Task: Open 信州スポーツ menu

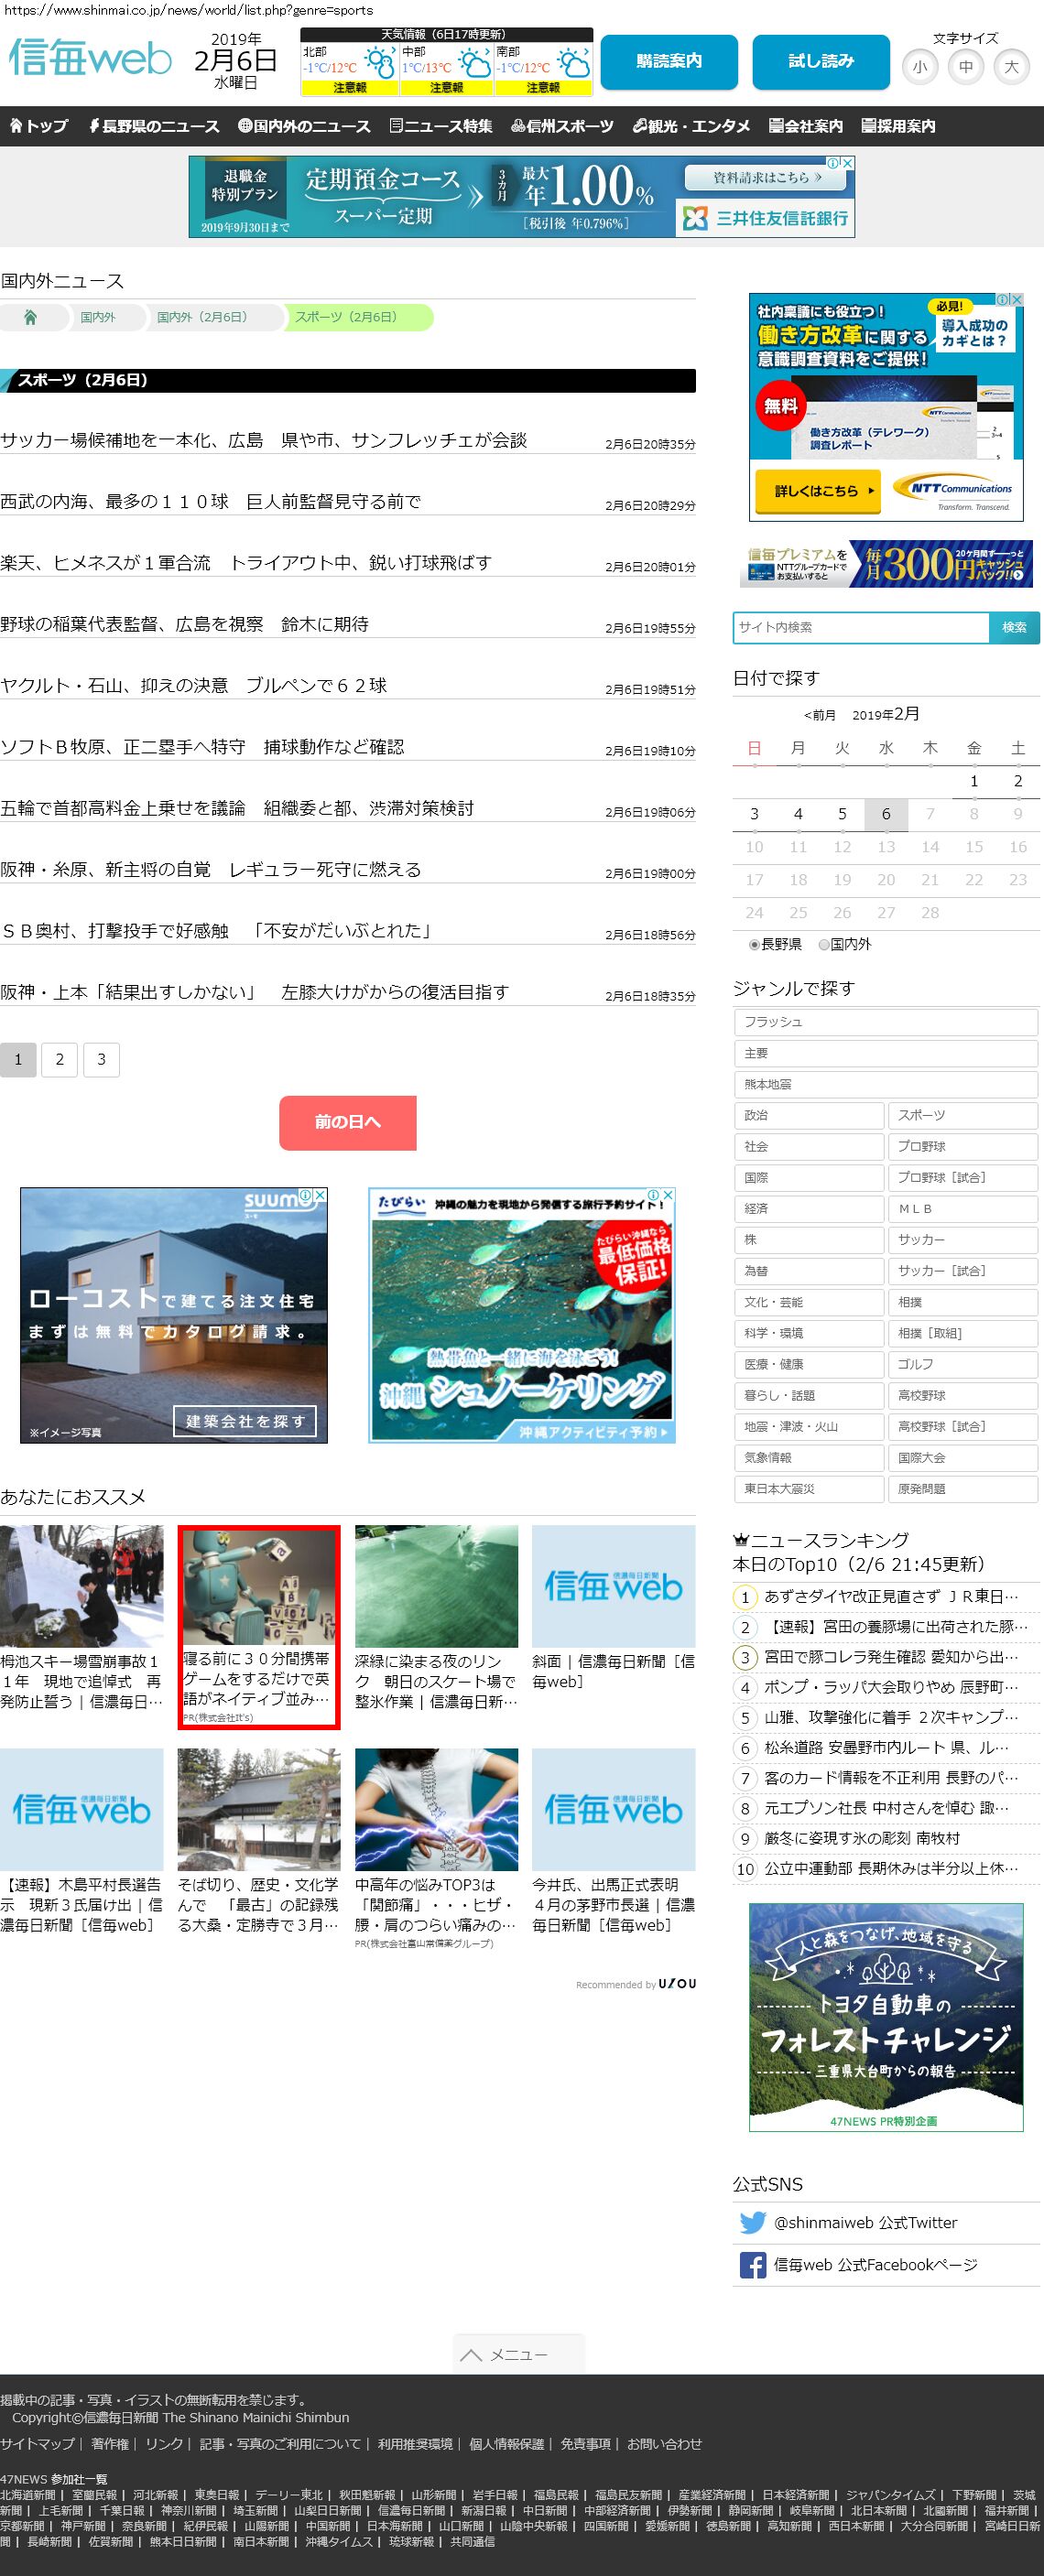Action: (x=562, y=126)
